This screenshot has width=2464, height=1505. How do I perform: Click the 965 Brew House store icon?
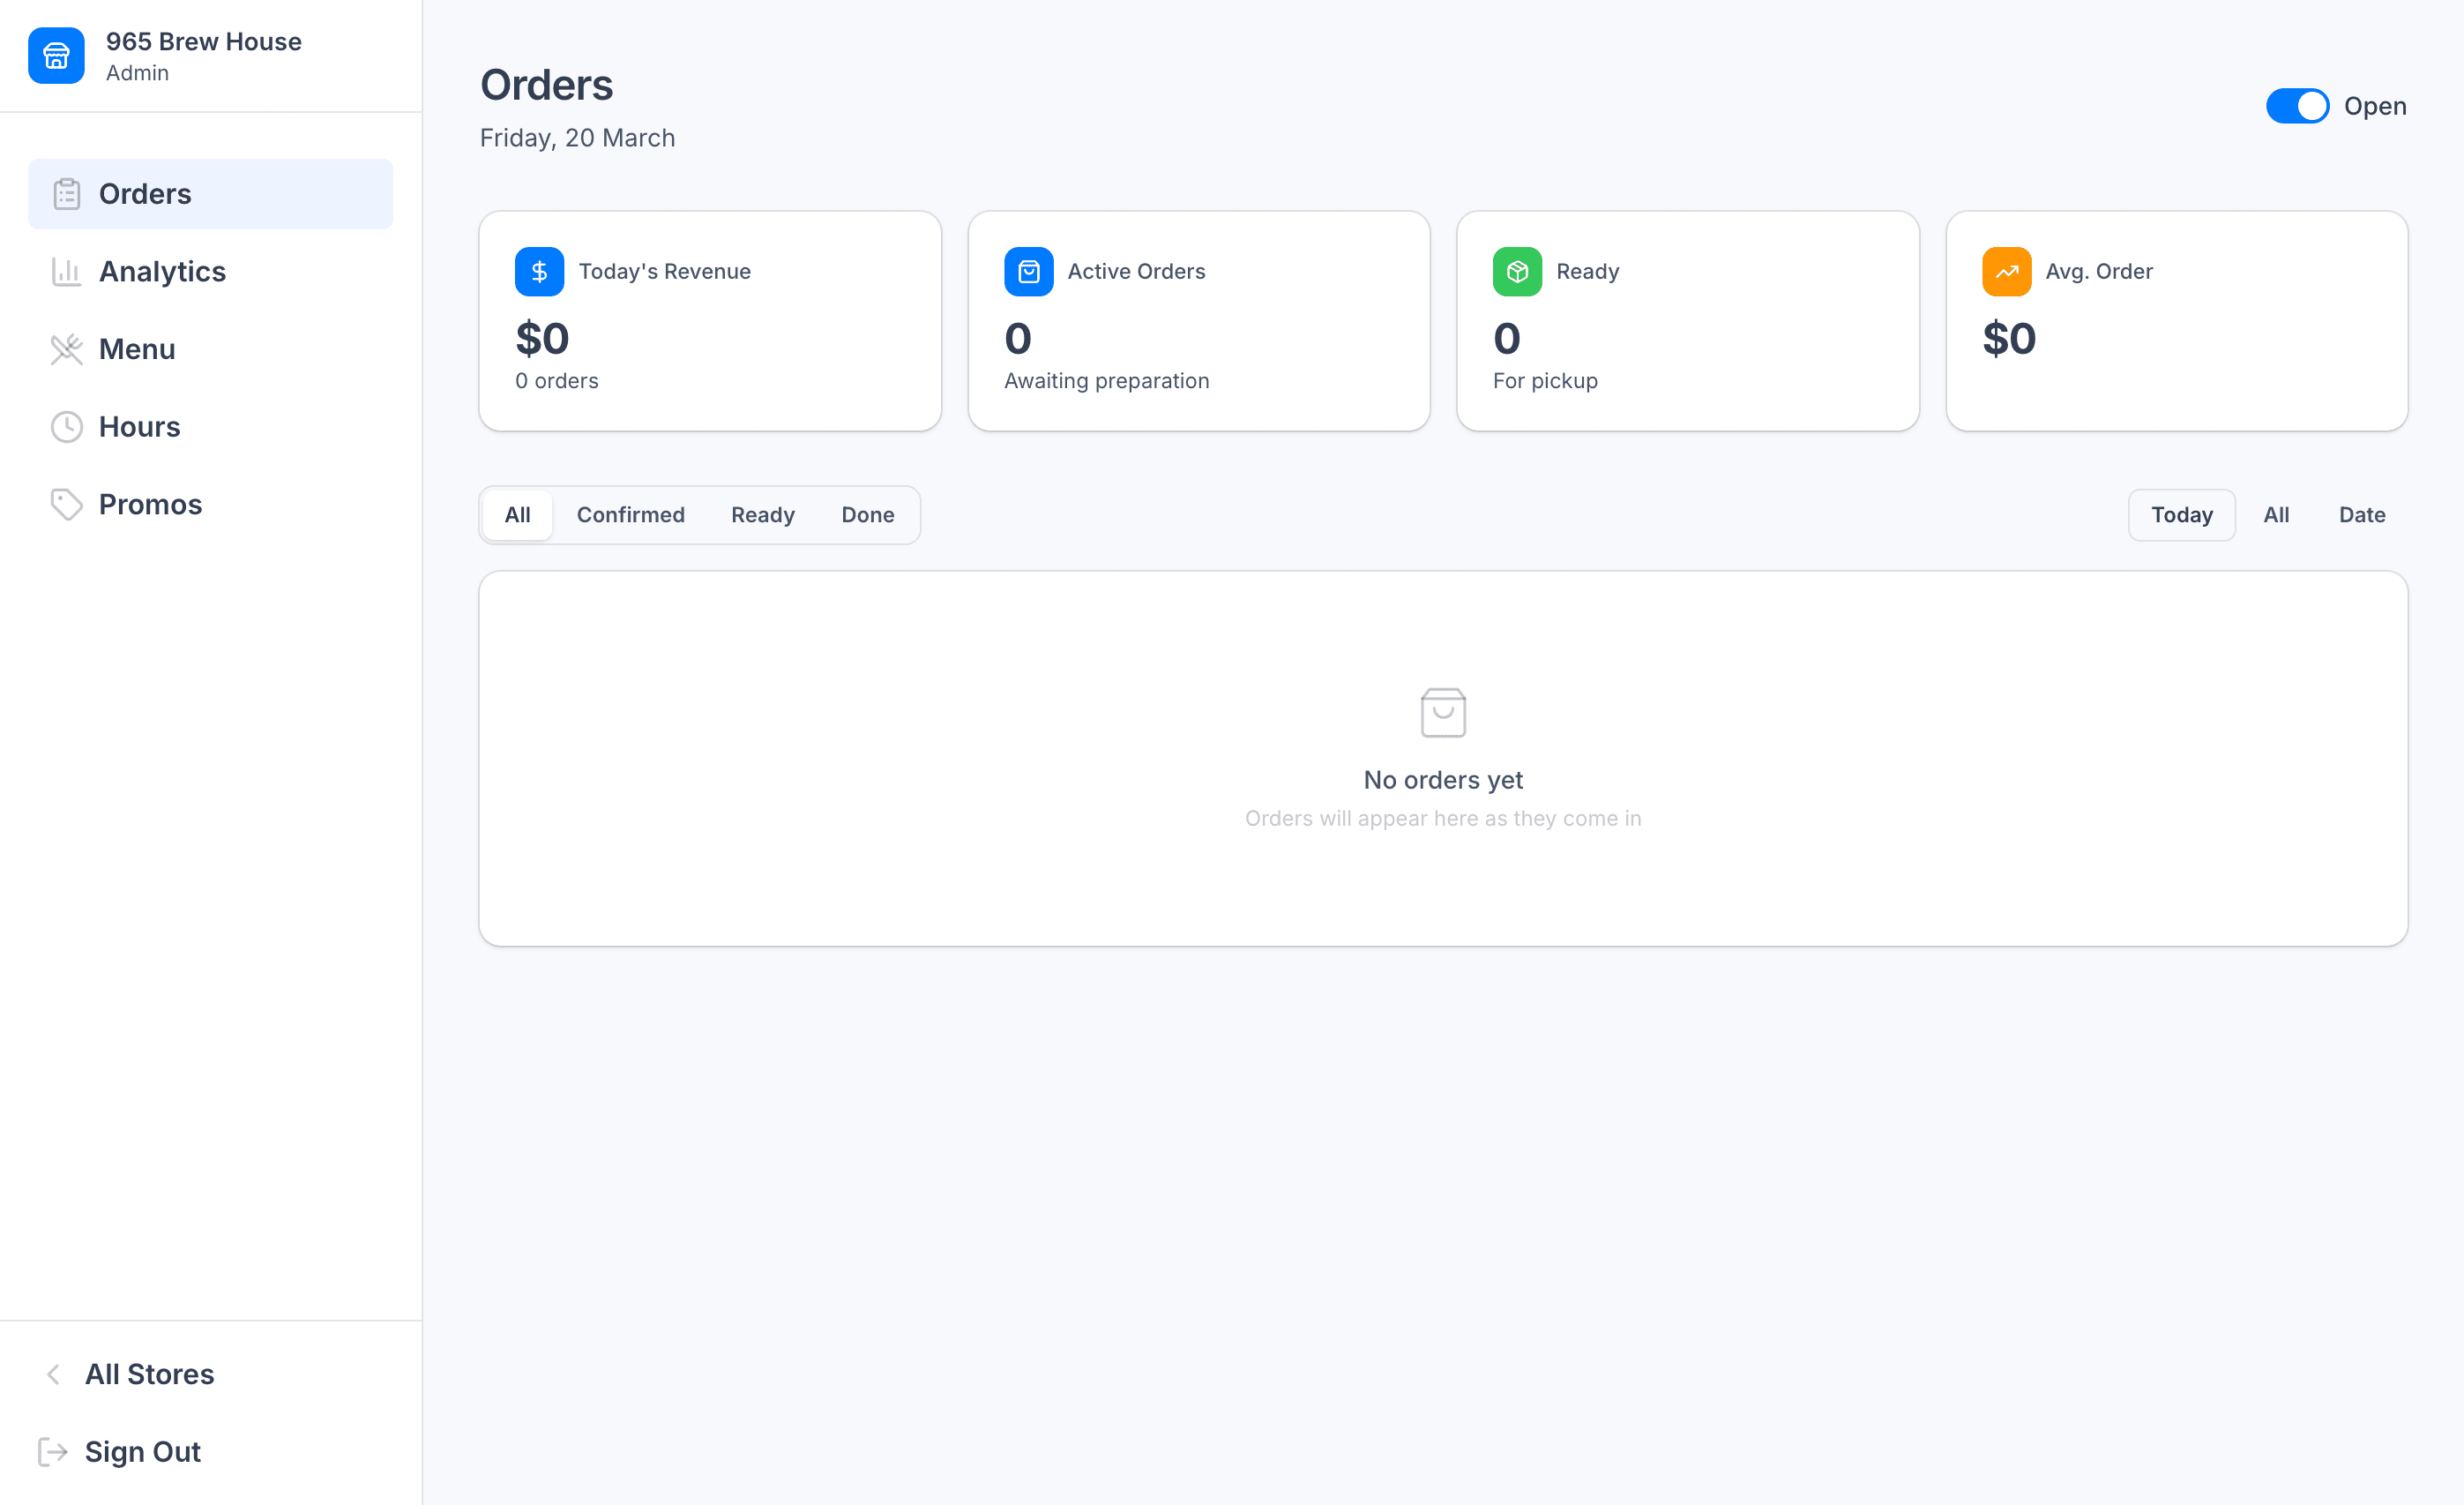tap(56, 56)
